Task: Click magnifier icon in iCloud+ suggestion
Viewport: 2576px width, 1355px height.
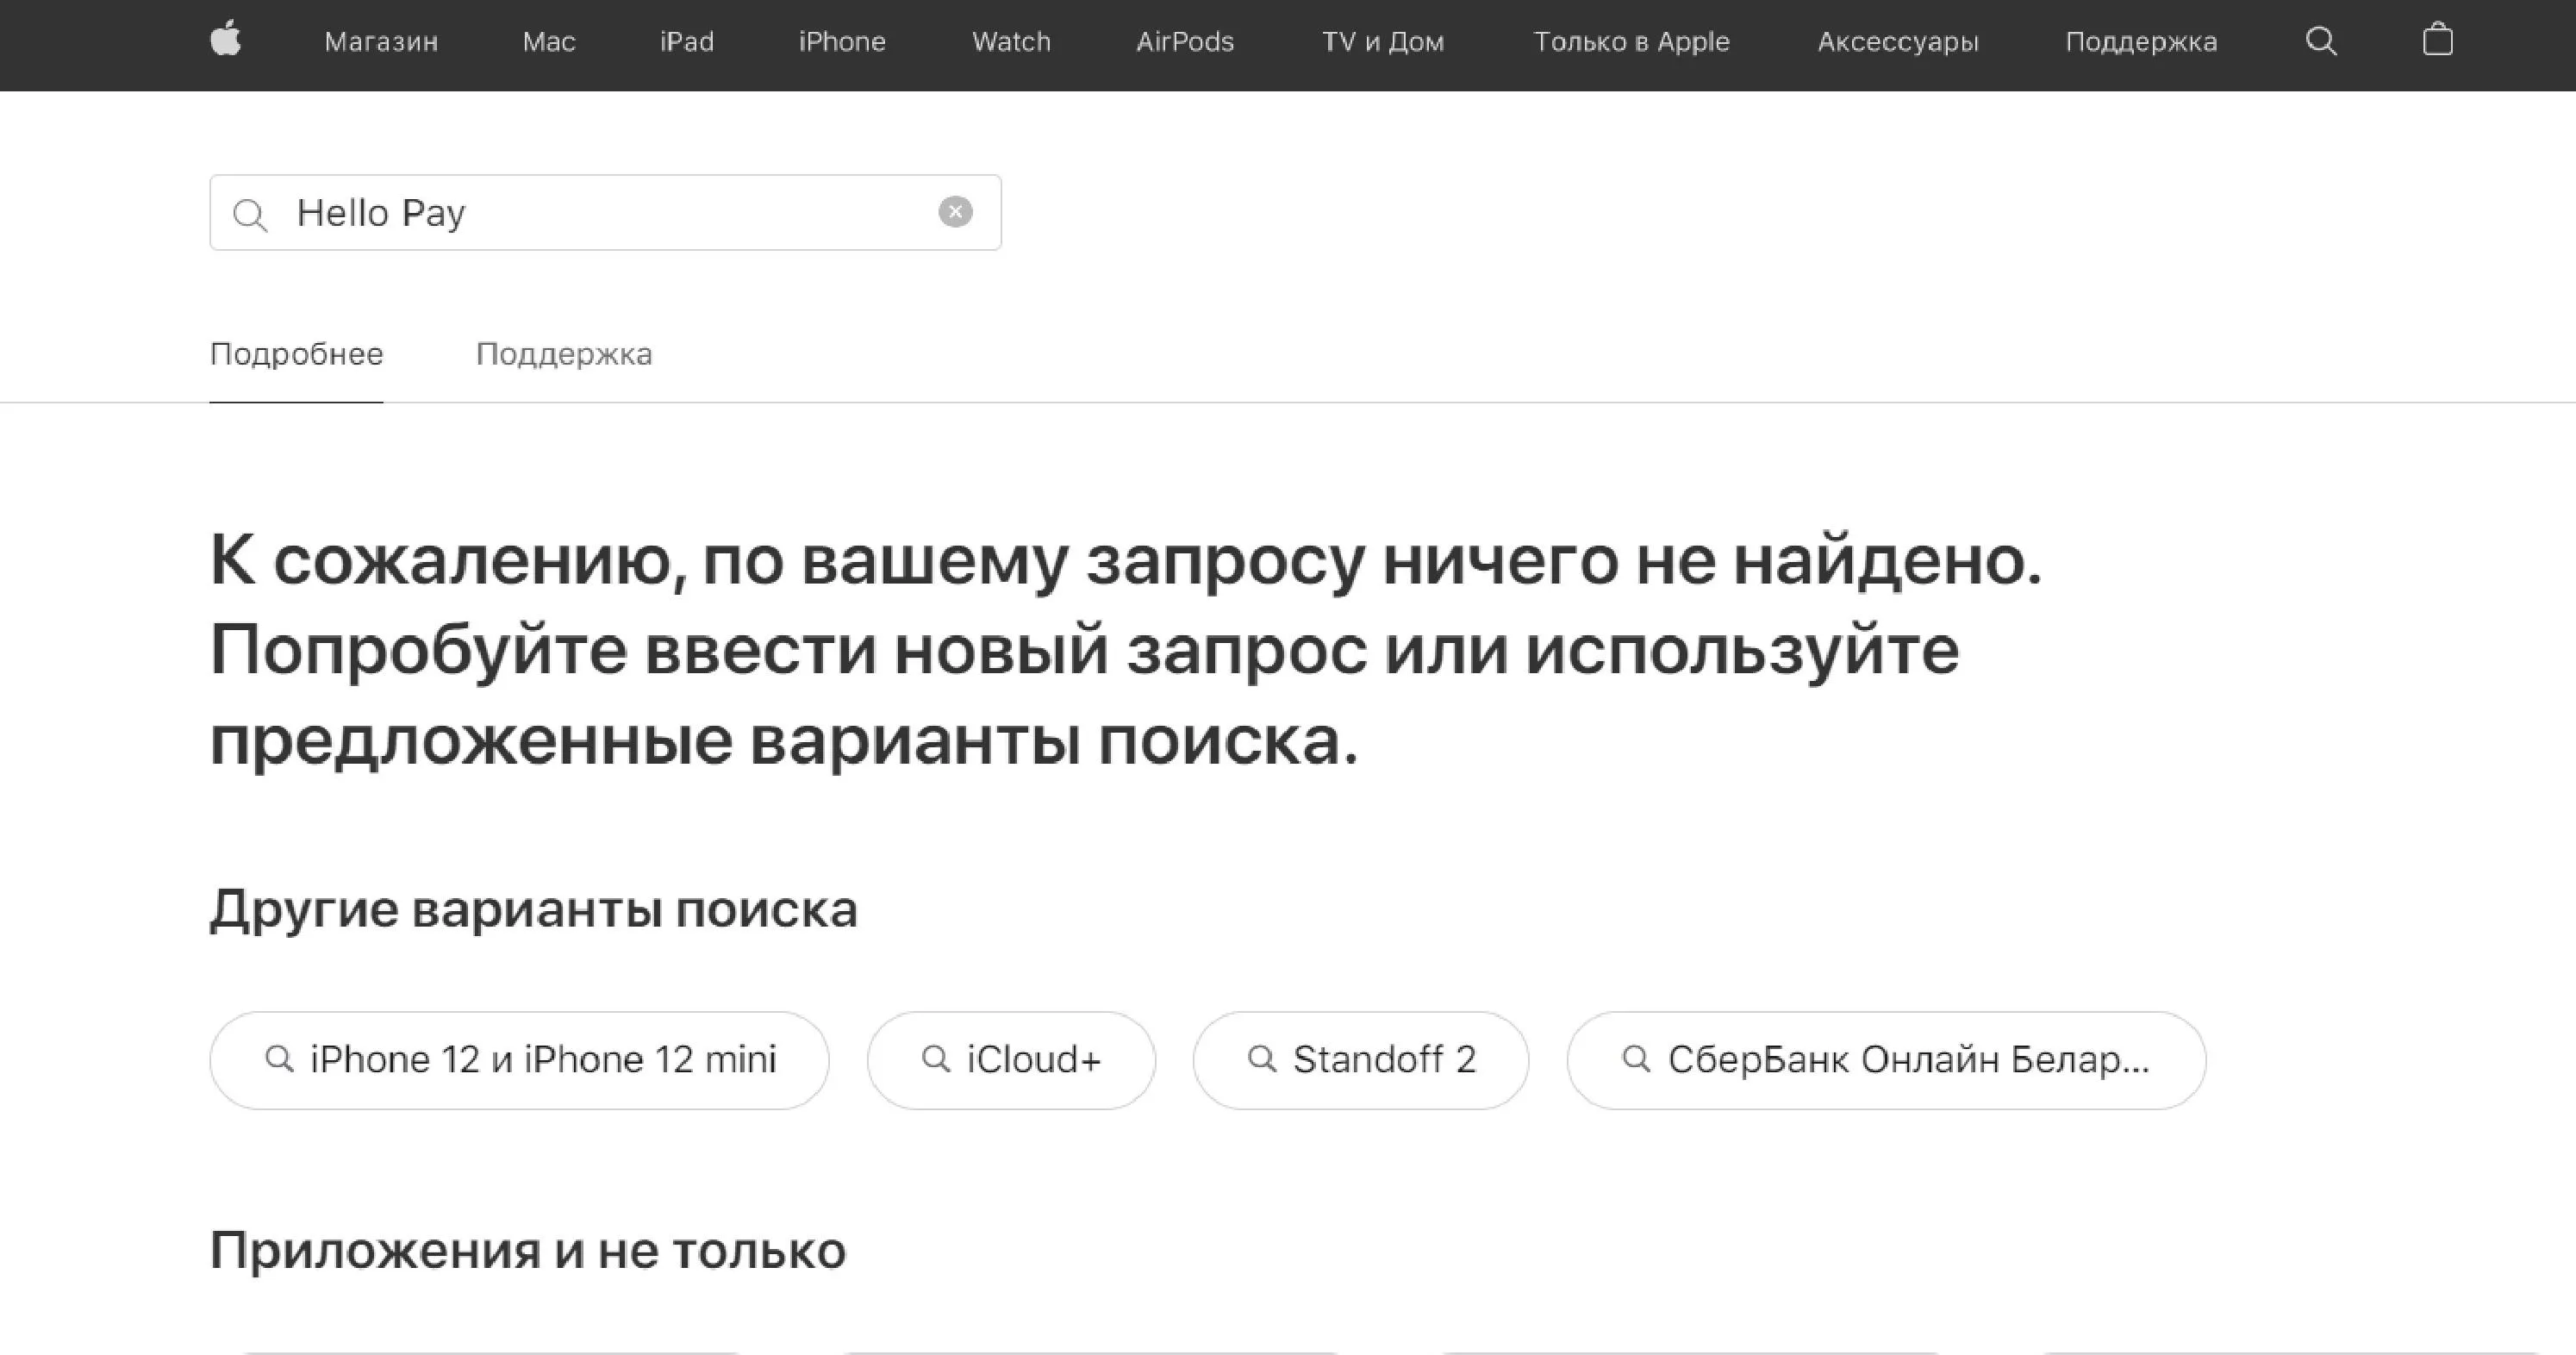Action: pyautogui.click(x=935, y=1058)
